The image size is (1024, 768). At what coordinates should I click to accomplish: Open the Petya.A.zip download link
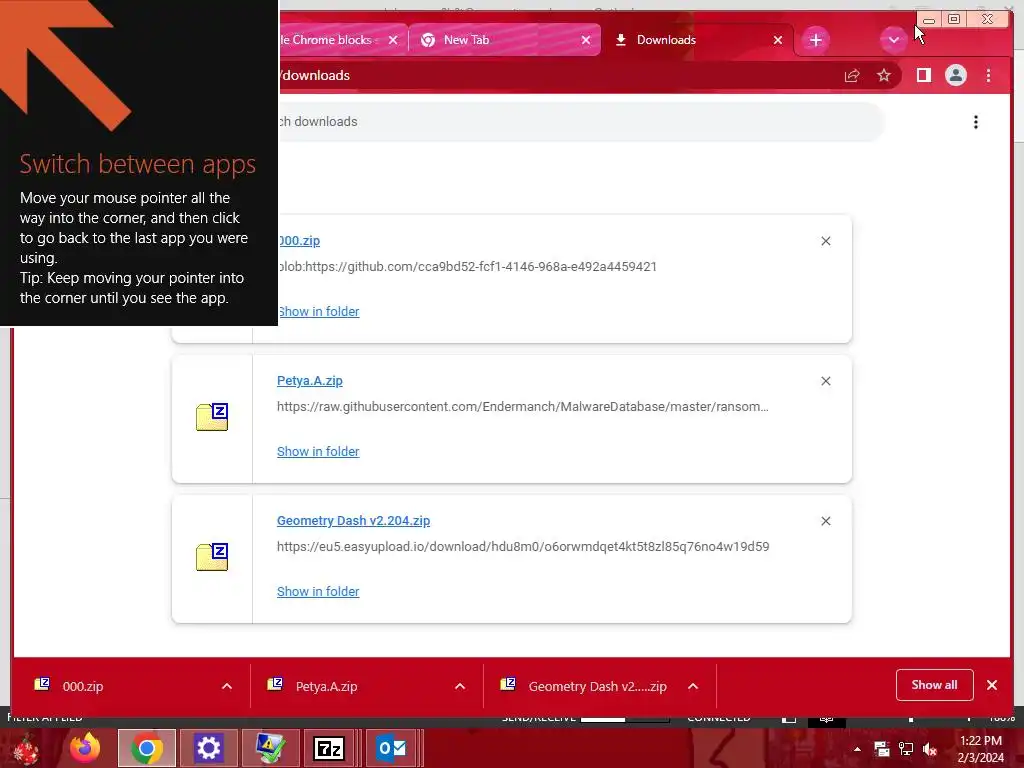[310, 381]
